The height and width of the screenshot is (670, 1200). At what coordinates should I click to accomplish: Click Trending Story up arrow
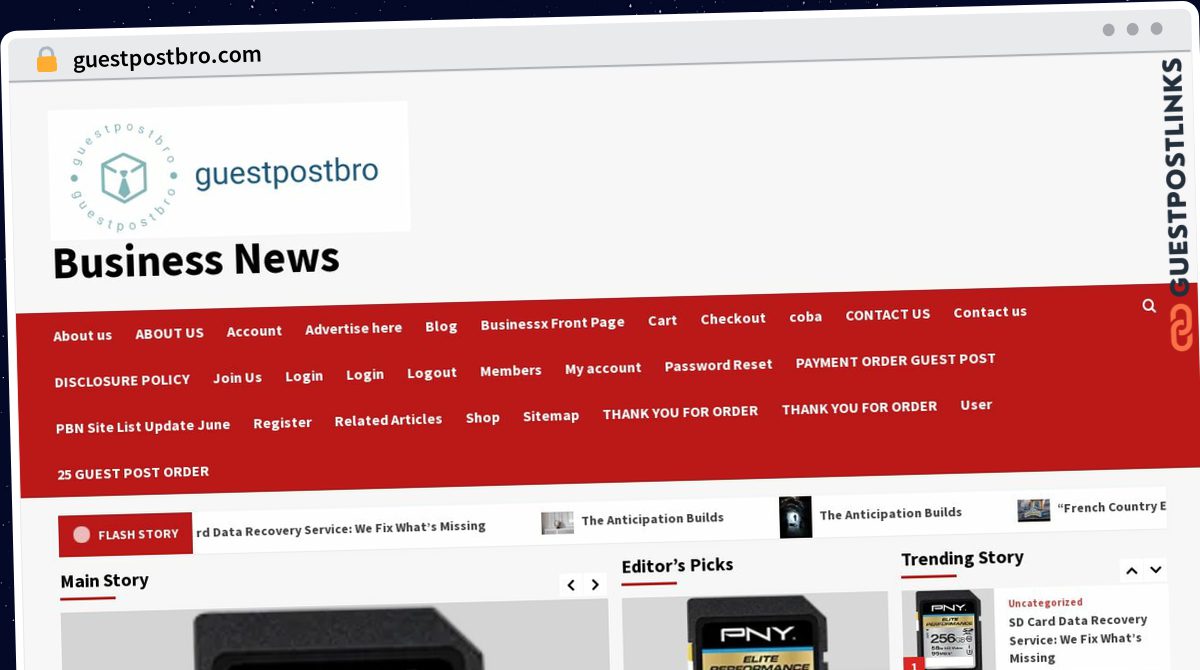1131,571
